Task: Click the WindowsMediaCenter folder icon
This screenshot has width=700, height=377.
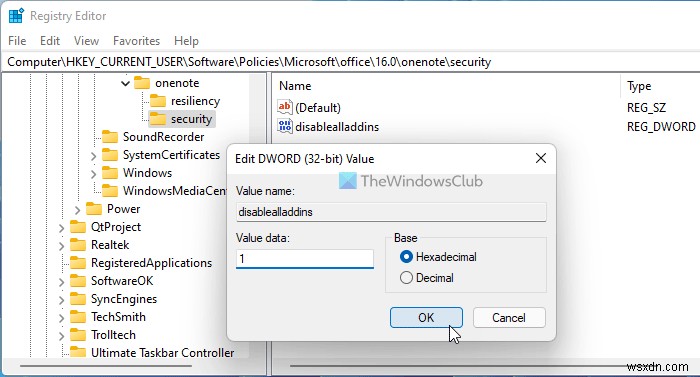Action: 110,190
